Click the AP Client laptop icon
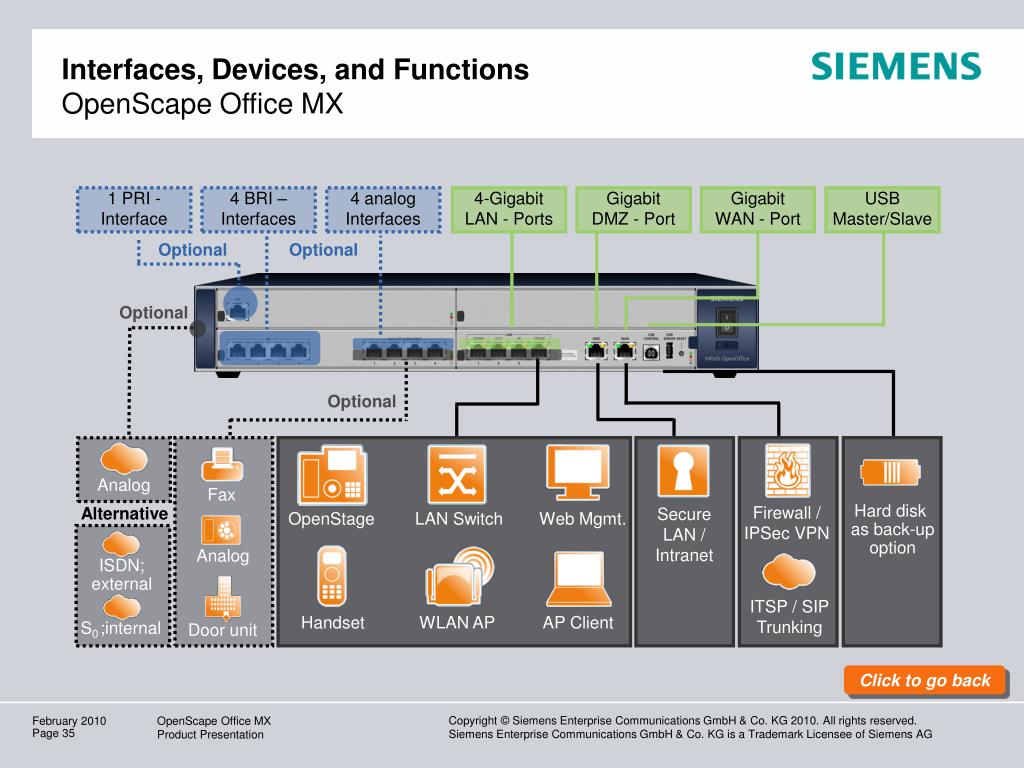The height and width of the screenshot is (768, 1024). [579, 579]
